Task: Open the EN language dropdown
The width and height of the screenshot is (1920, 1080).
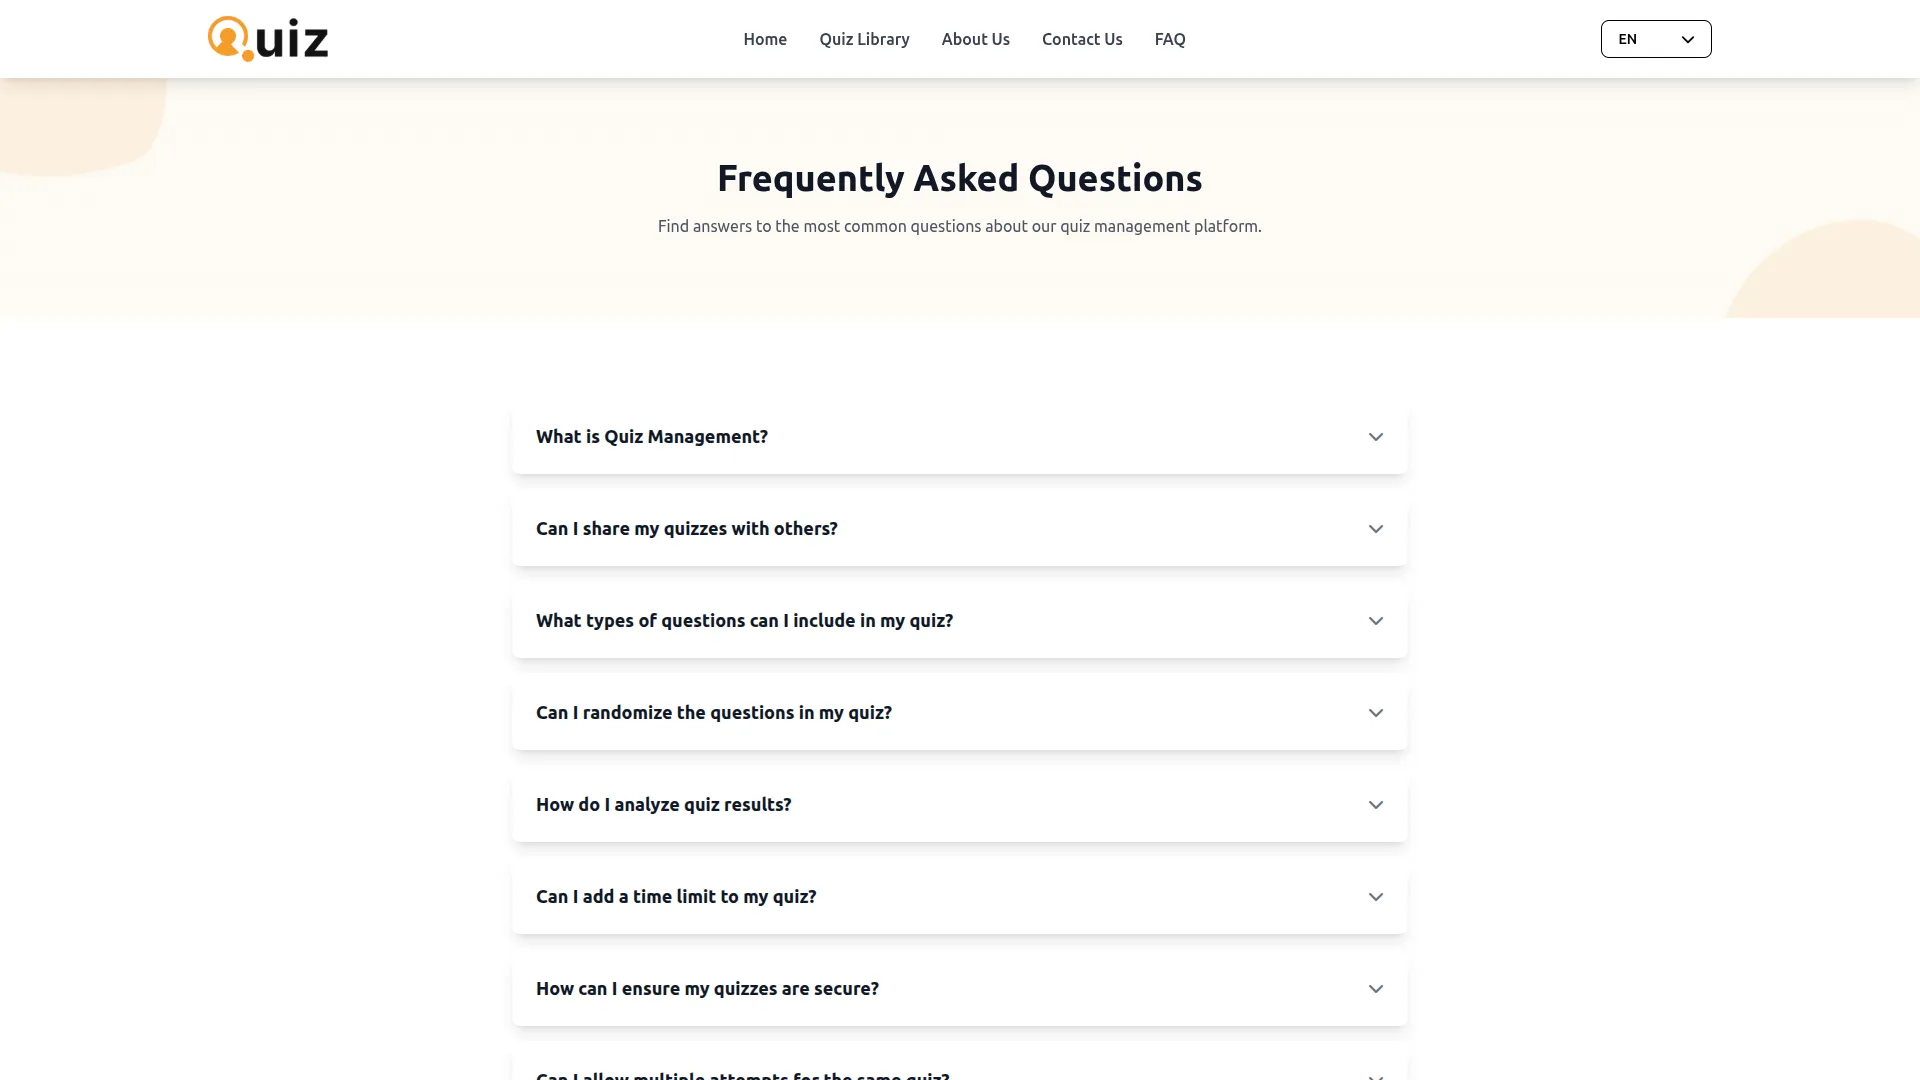Action: coord(1655,39)
